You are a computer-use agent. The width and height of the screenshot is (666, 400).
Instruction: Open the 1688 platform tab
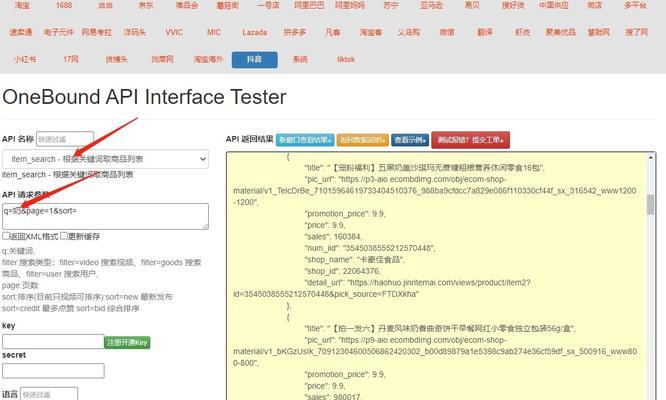pos(64,5)
